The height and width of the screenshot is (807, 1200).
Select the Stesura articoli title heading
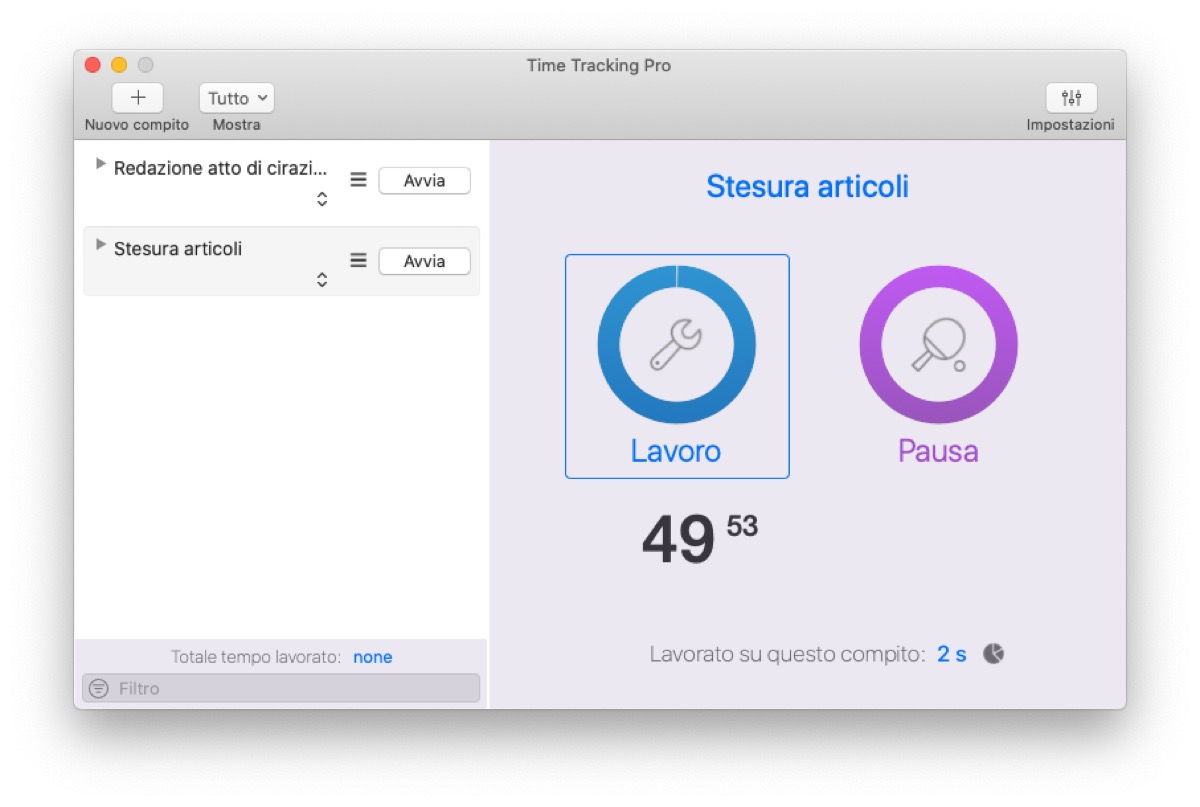(808, 186)
